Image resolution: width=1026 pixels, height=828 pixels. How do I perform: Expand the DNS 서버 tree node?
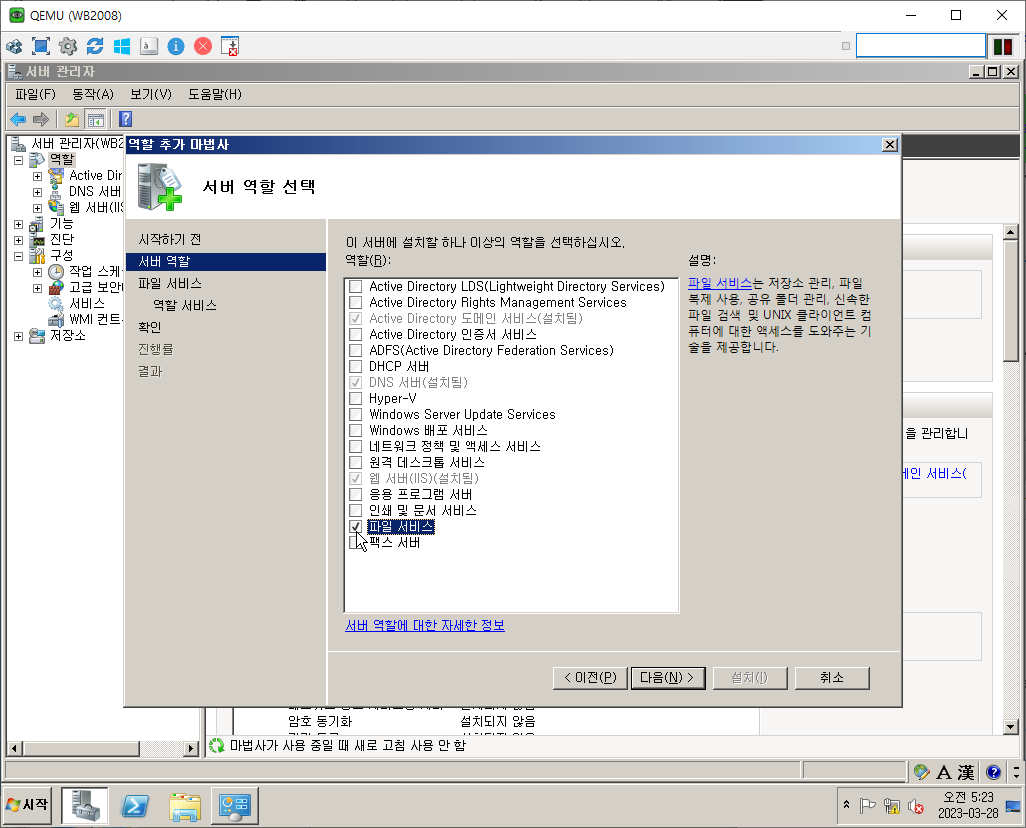[37, 192]
